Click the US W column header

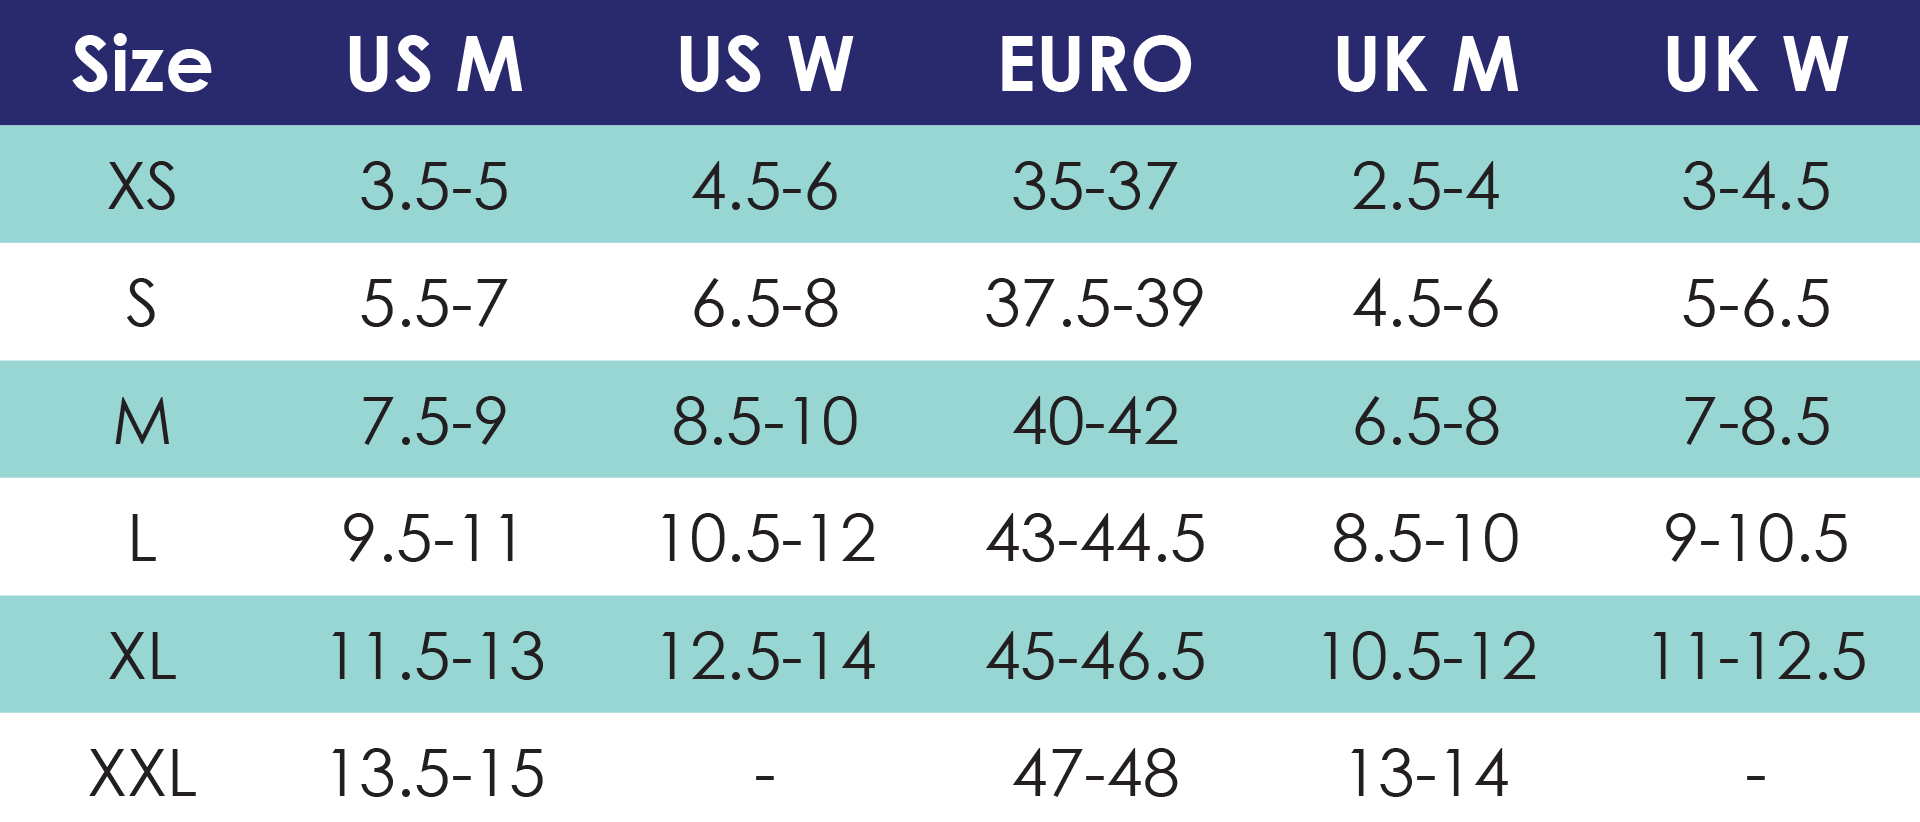(765, 65)
